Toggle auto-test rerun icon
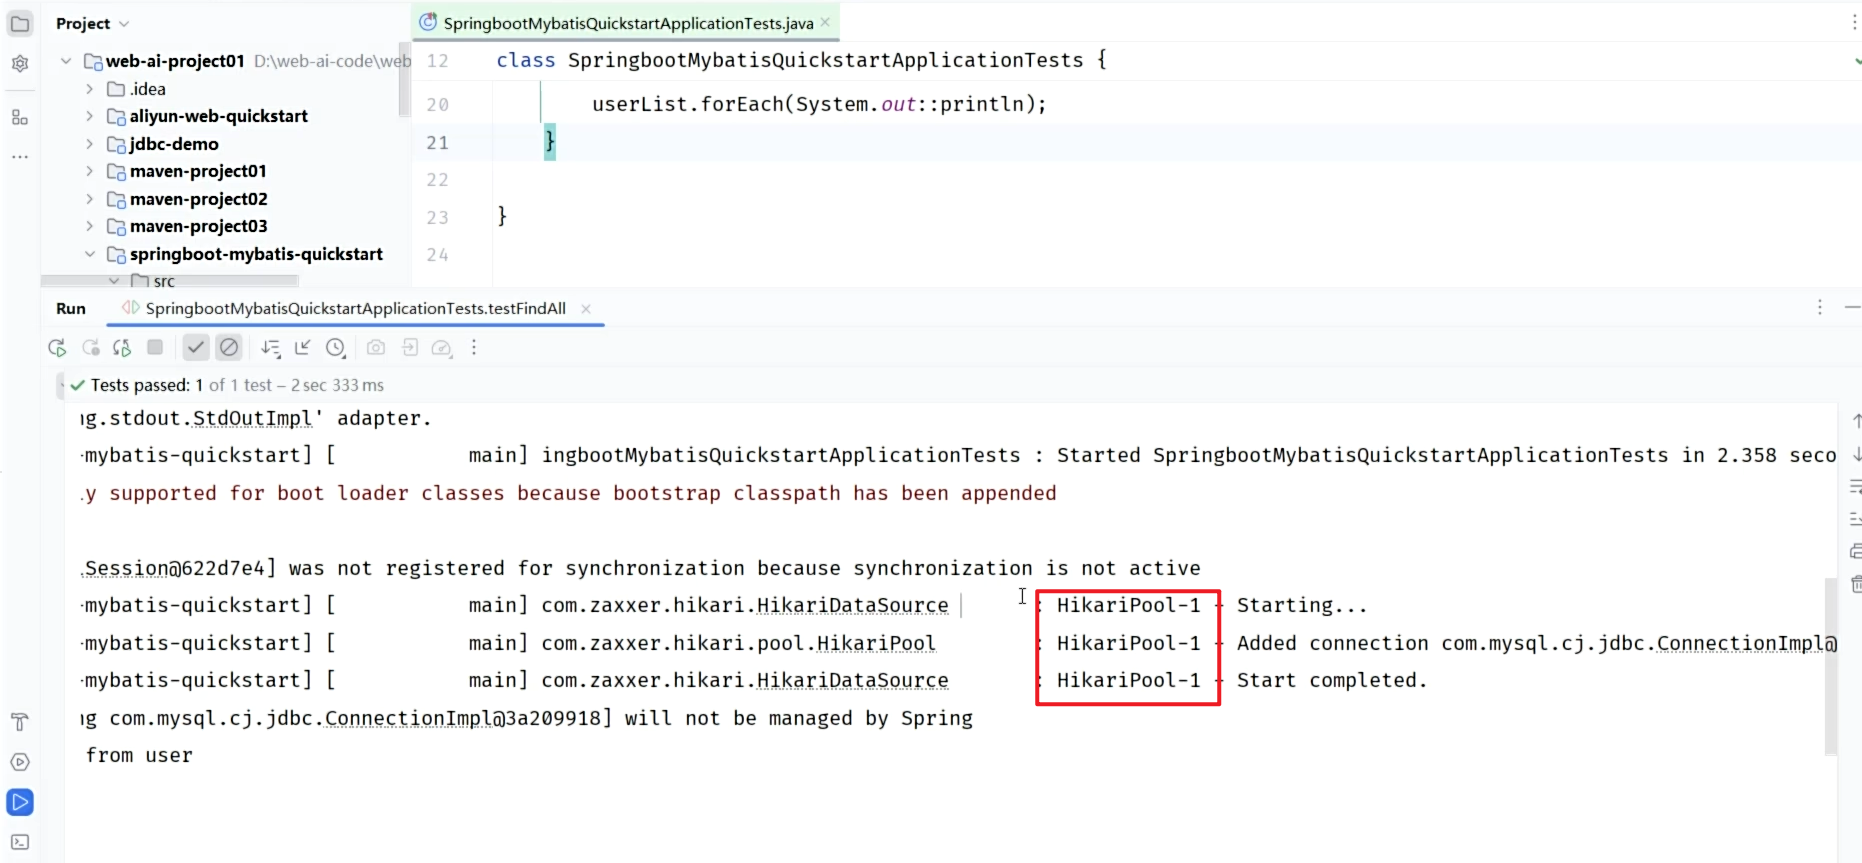The height and width of the screenshot is (863, 1862). pos(122,348)
